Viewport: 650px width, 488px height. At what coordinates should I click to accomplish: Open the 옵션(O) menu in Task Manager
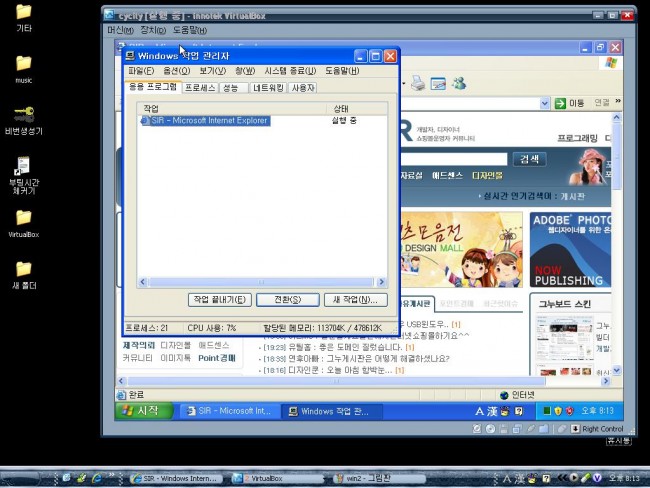[x=177, y=71]
